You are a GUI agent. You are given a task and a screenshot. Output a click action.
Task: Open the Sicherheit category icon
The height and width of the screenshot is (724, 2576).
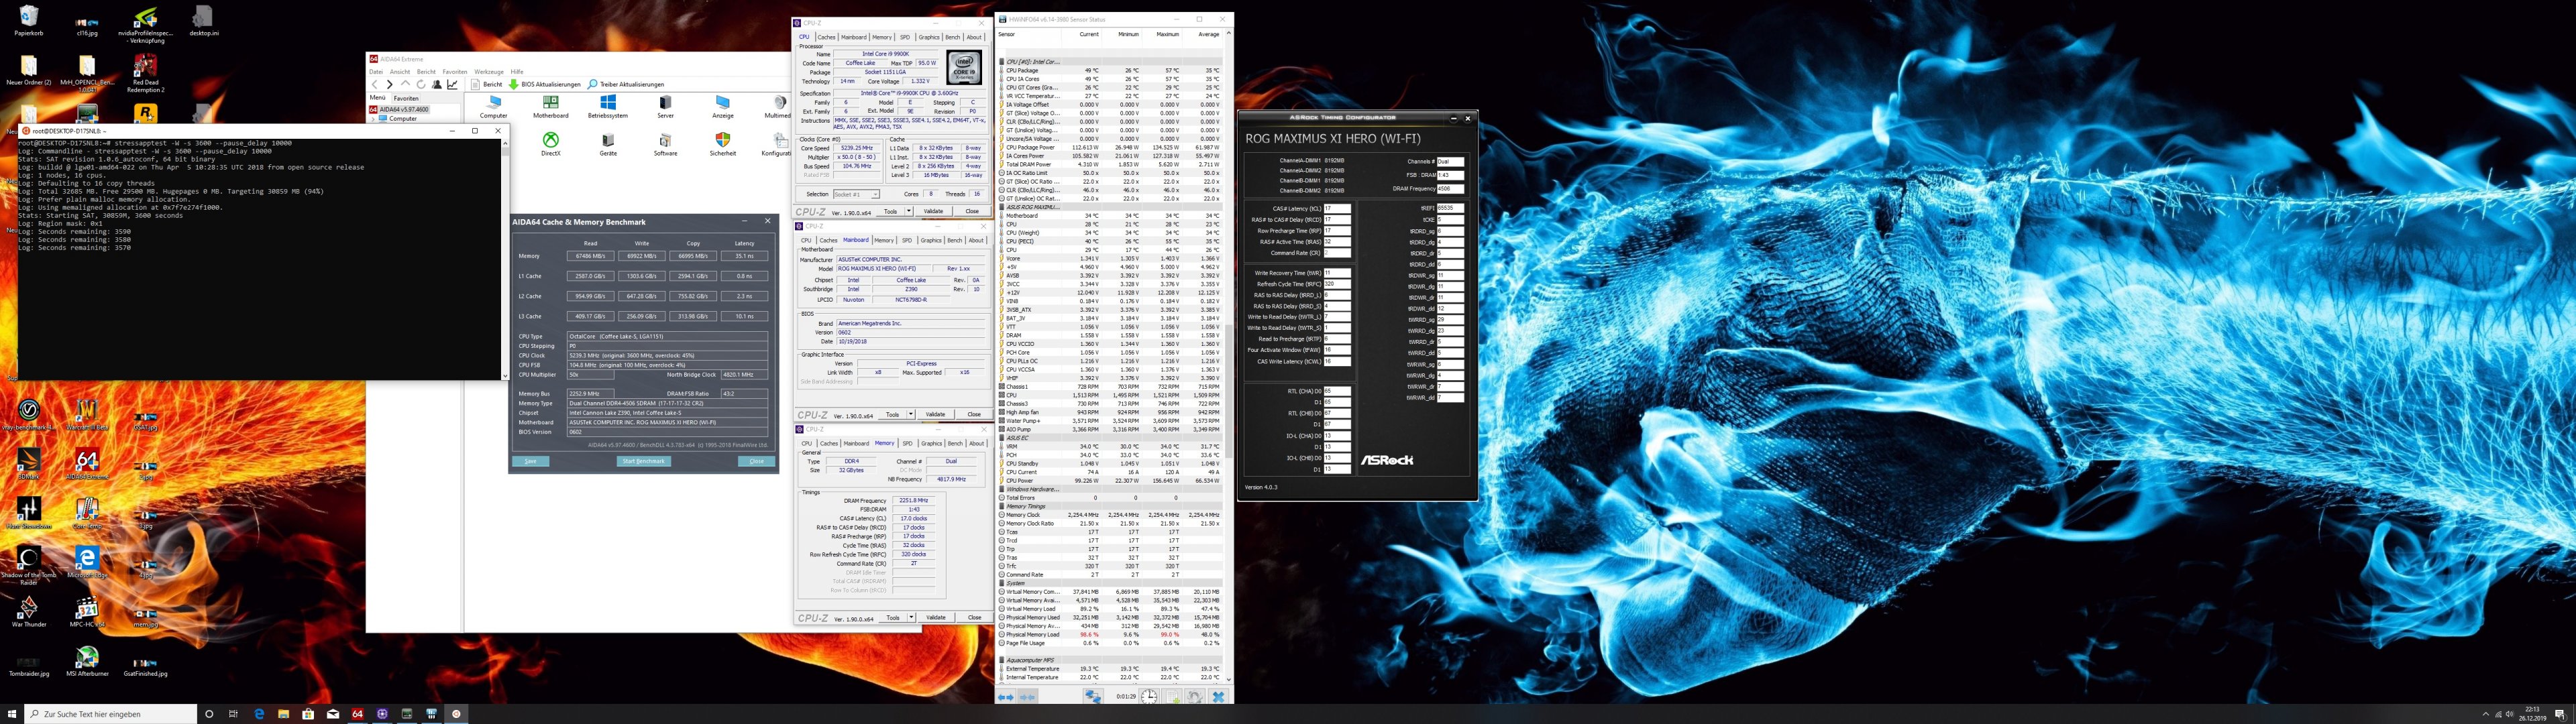(723, 145)
